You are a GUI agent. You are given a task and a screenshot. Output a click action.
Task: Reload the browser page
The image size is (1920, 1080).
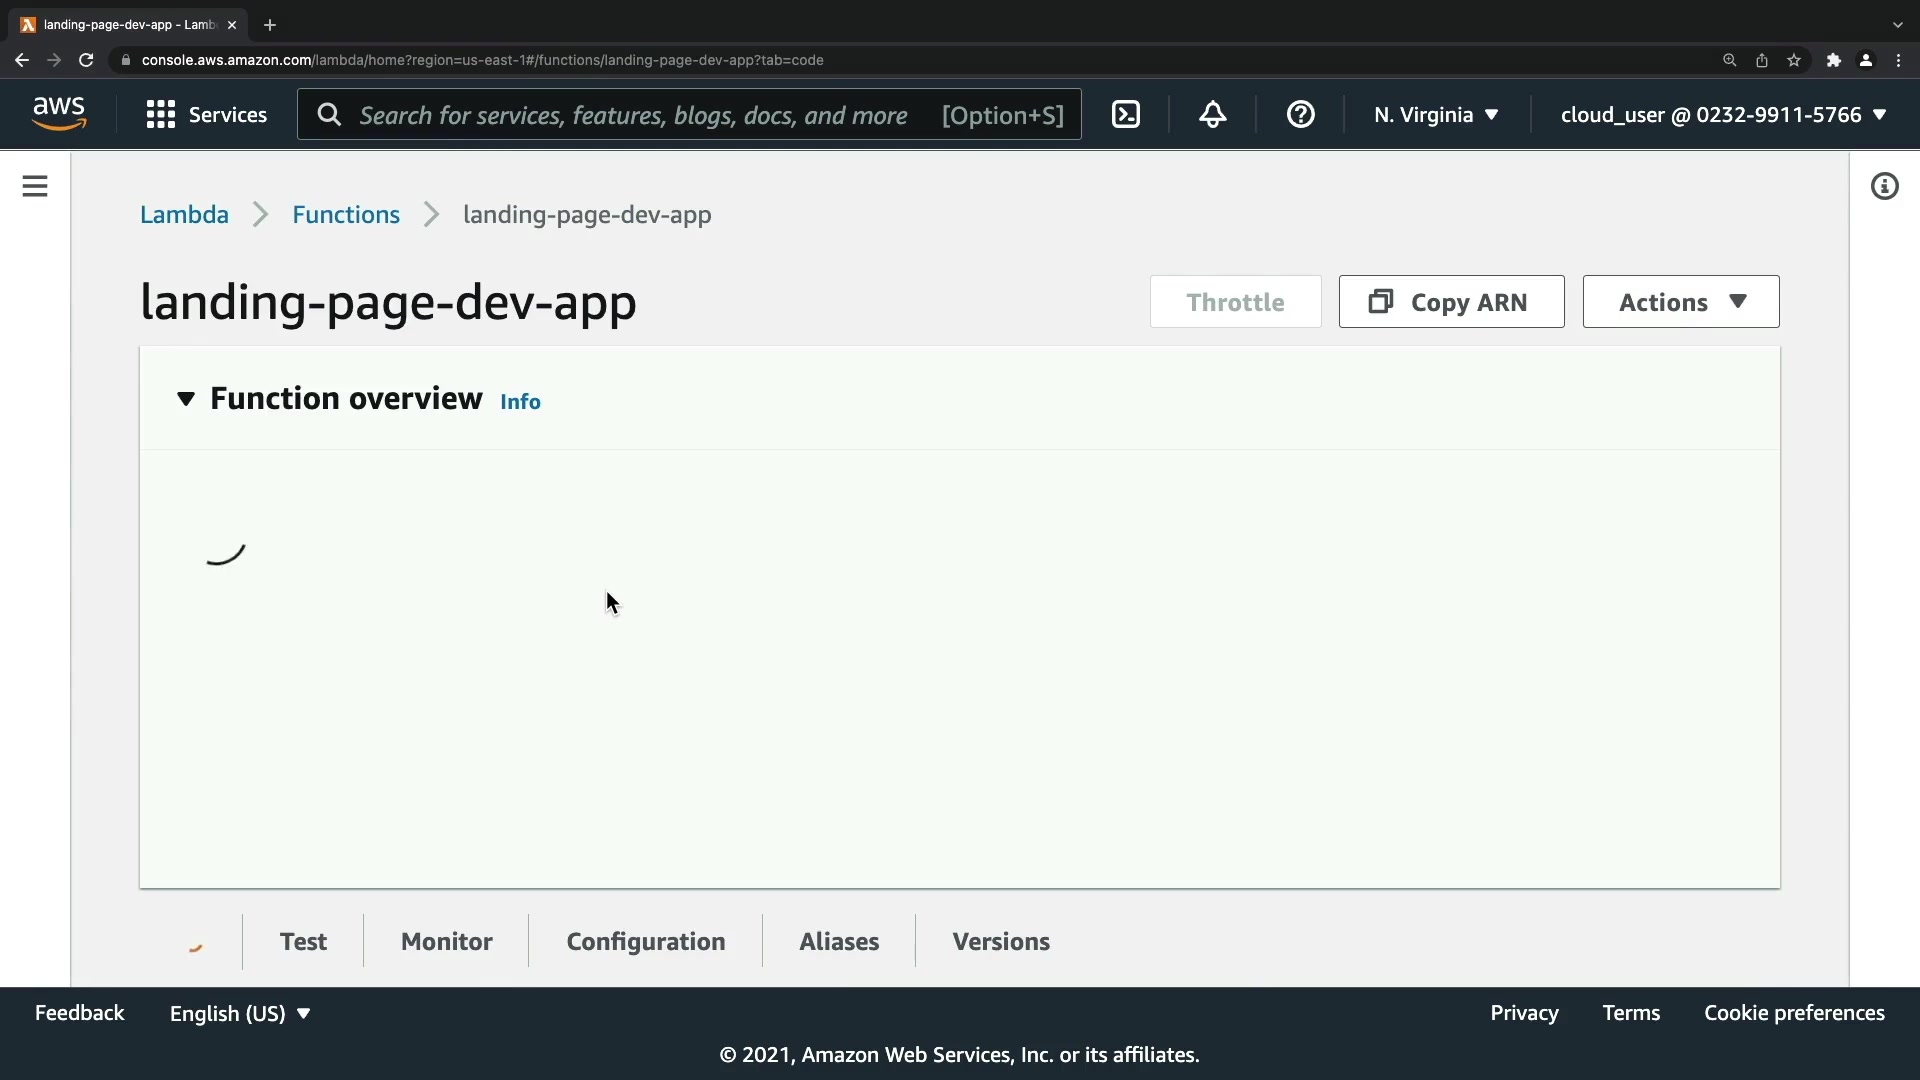tap(86, 60)
